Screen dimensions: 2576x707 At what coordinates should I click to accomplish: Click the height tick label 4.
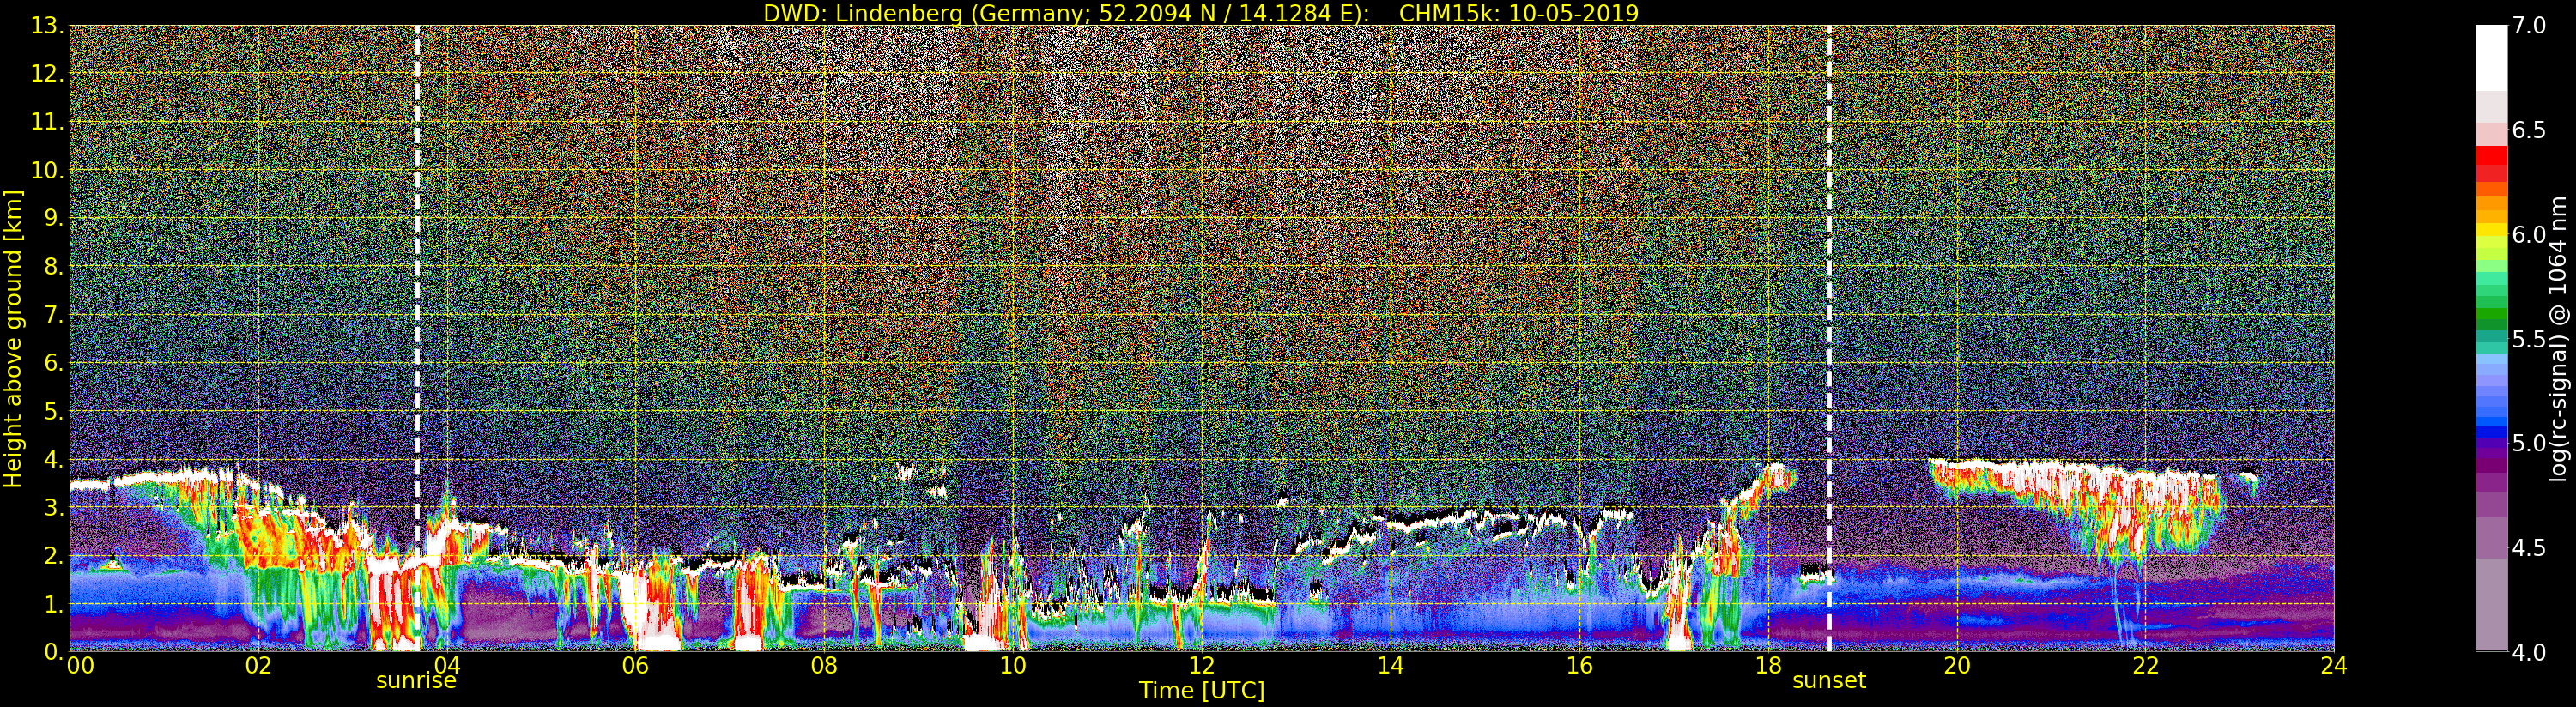(x=53, y=459)
